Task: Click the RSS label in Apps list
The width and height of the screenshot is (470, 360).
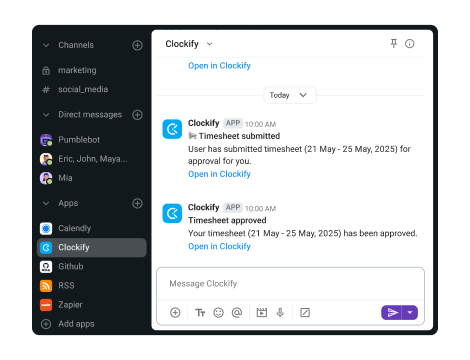Action: pyautogui.click(x=66, y=286)
